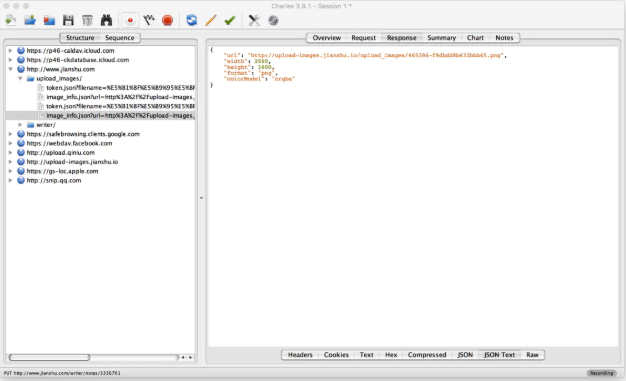Click the Save session floppy icon
626x381 pixels.
coord(68,20)
